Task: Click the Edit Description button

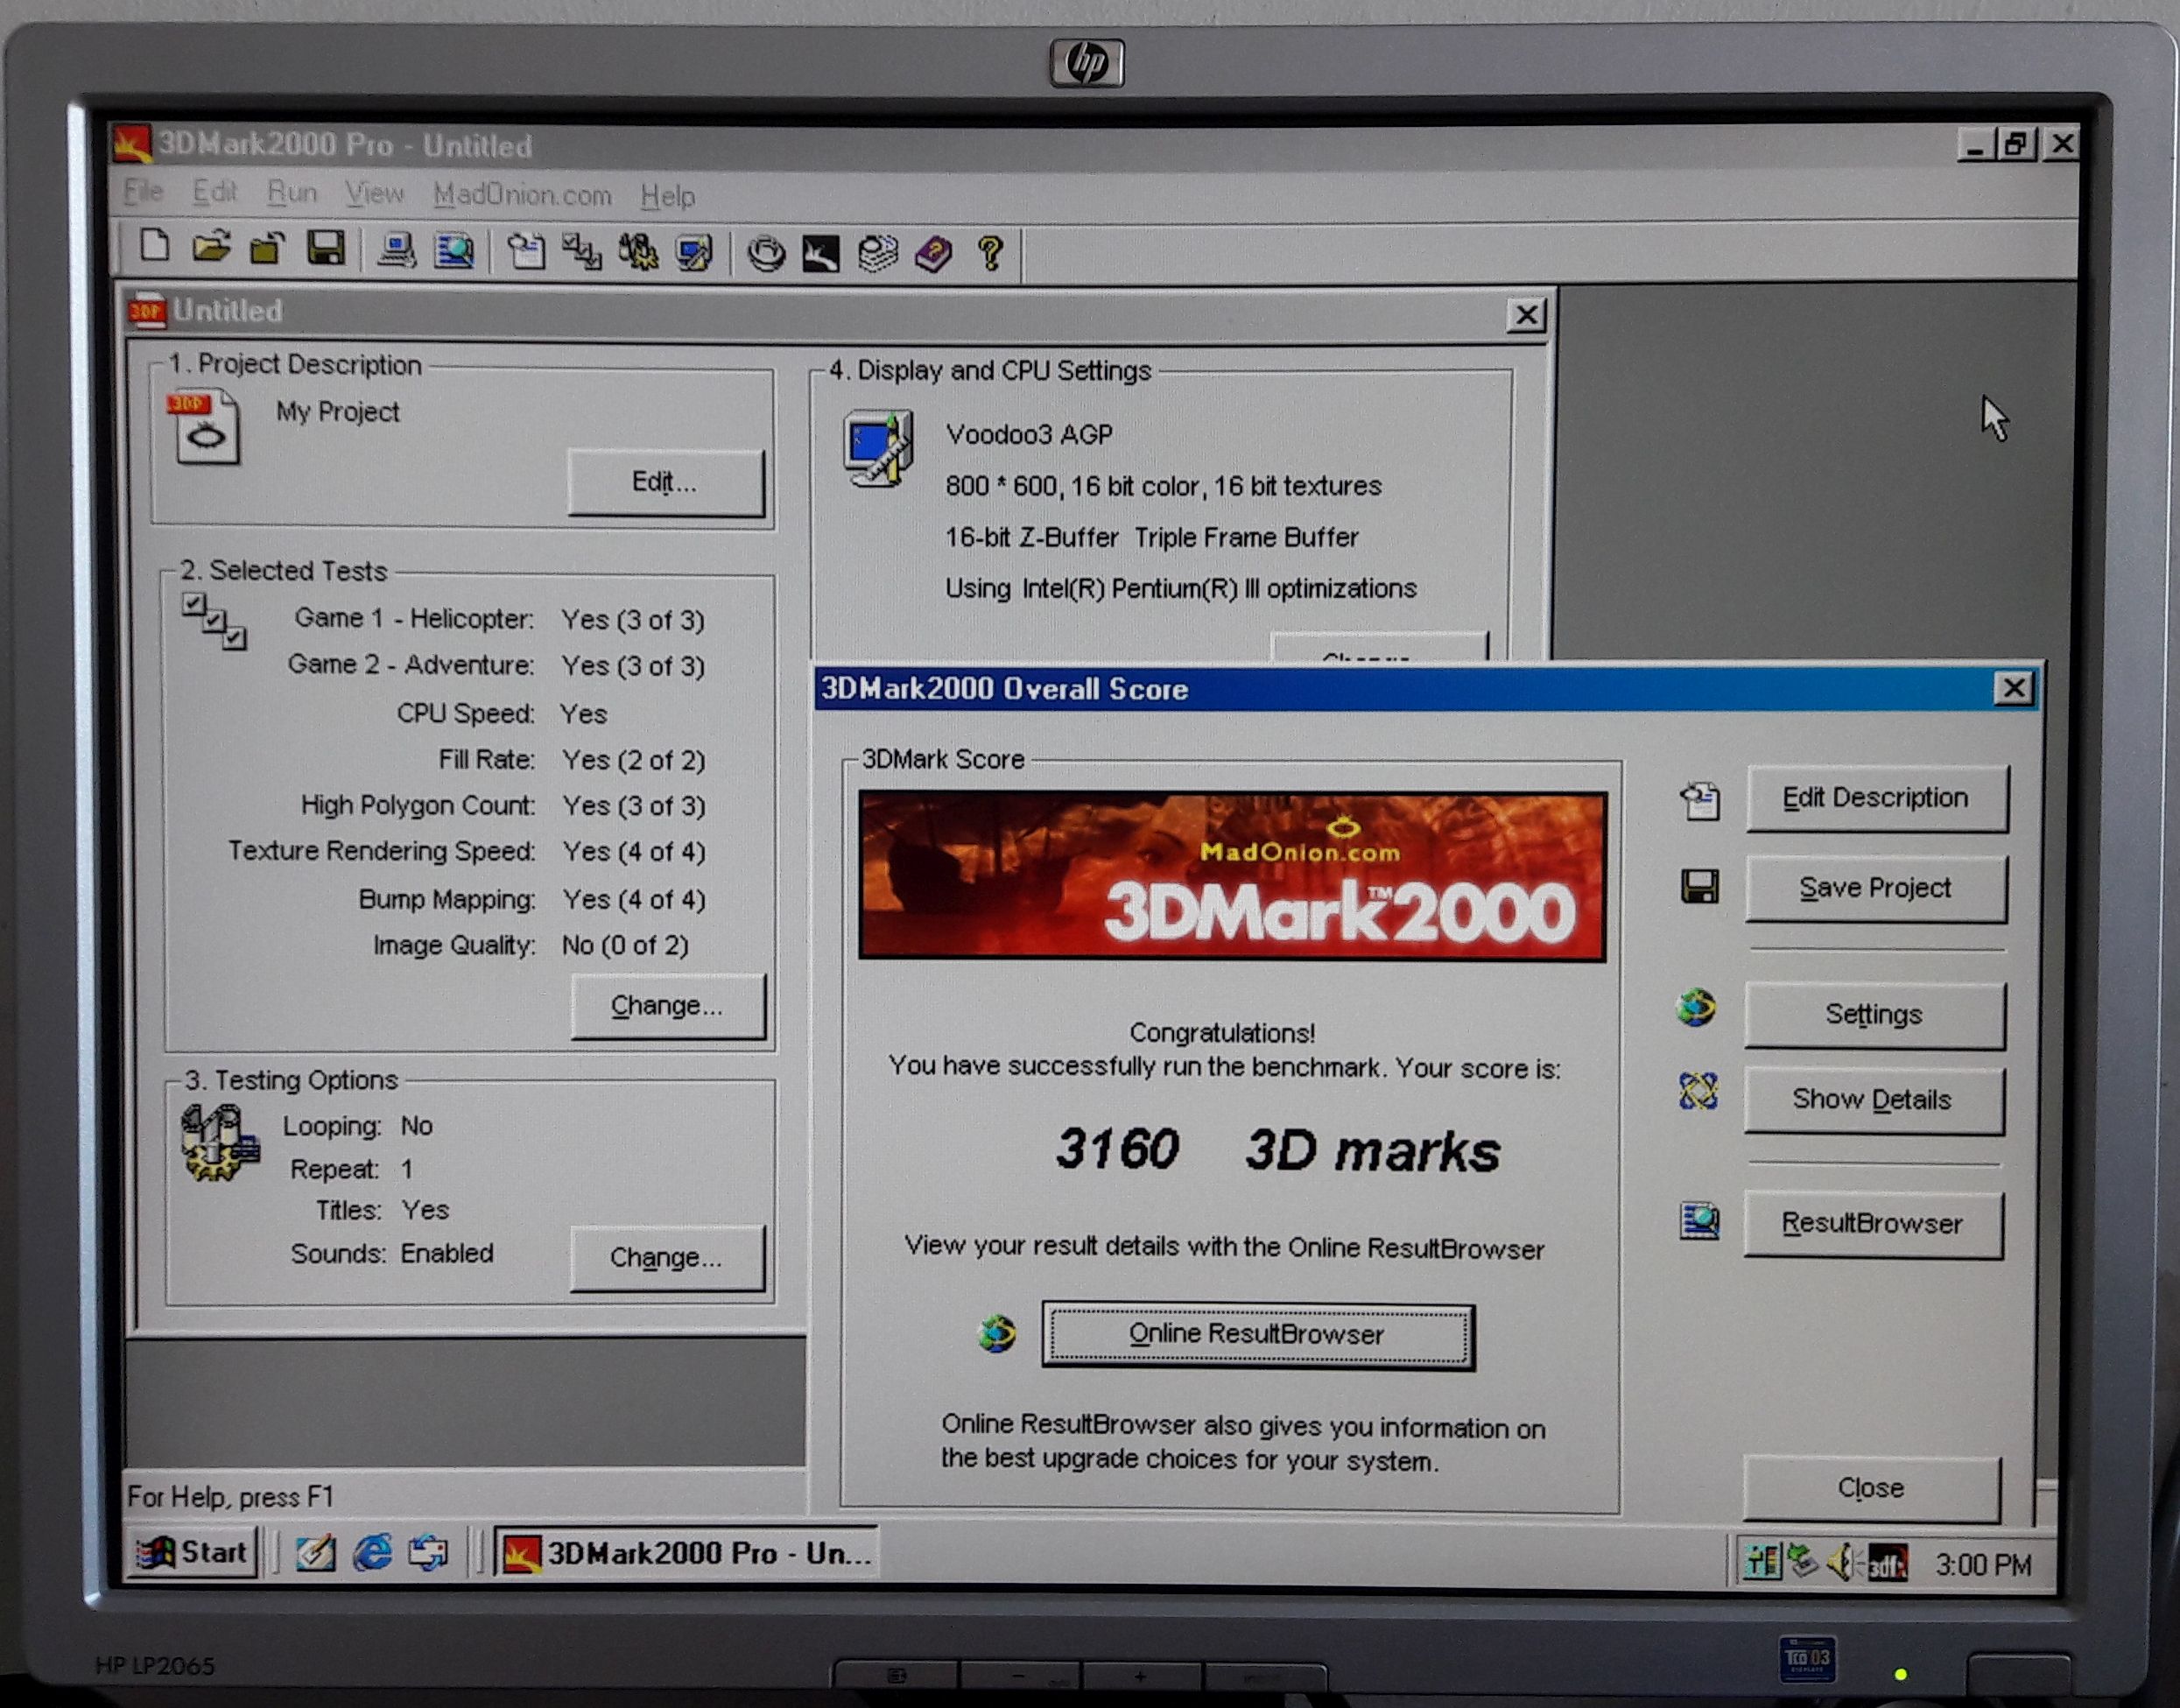Action: pyautogui.click(x=1876, y=798)
